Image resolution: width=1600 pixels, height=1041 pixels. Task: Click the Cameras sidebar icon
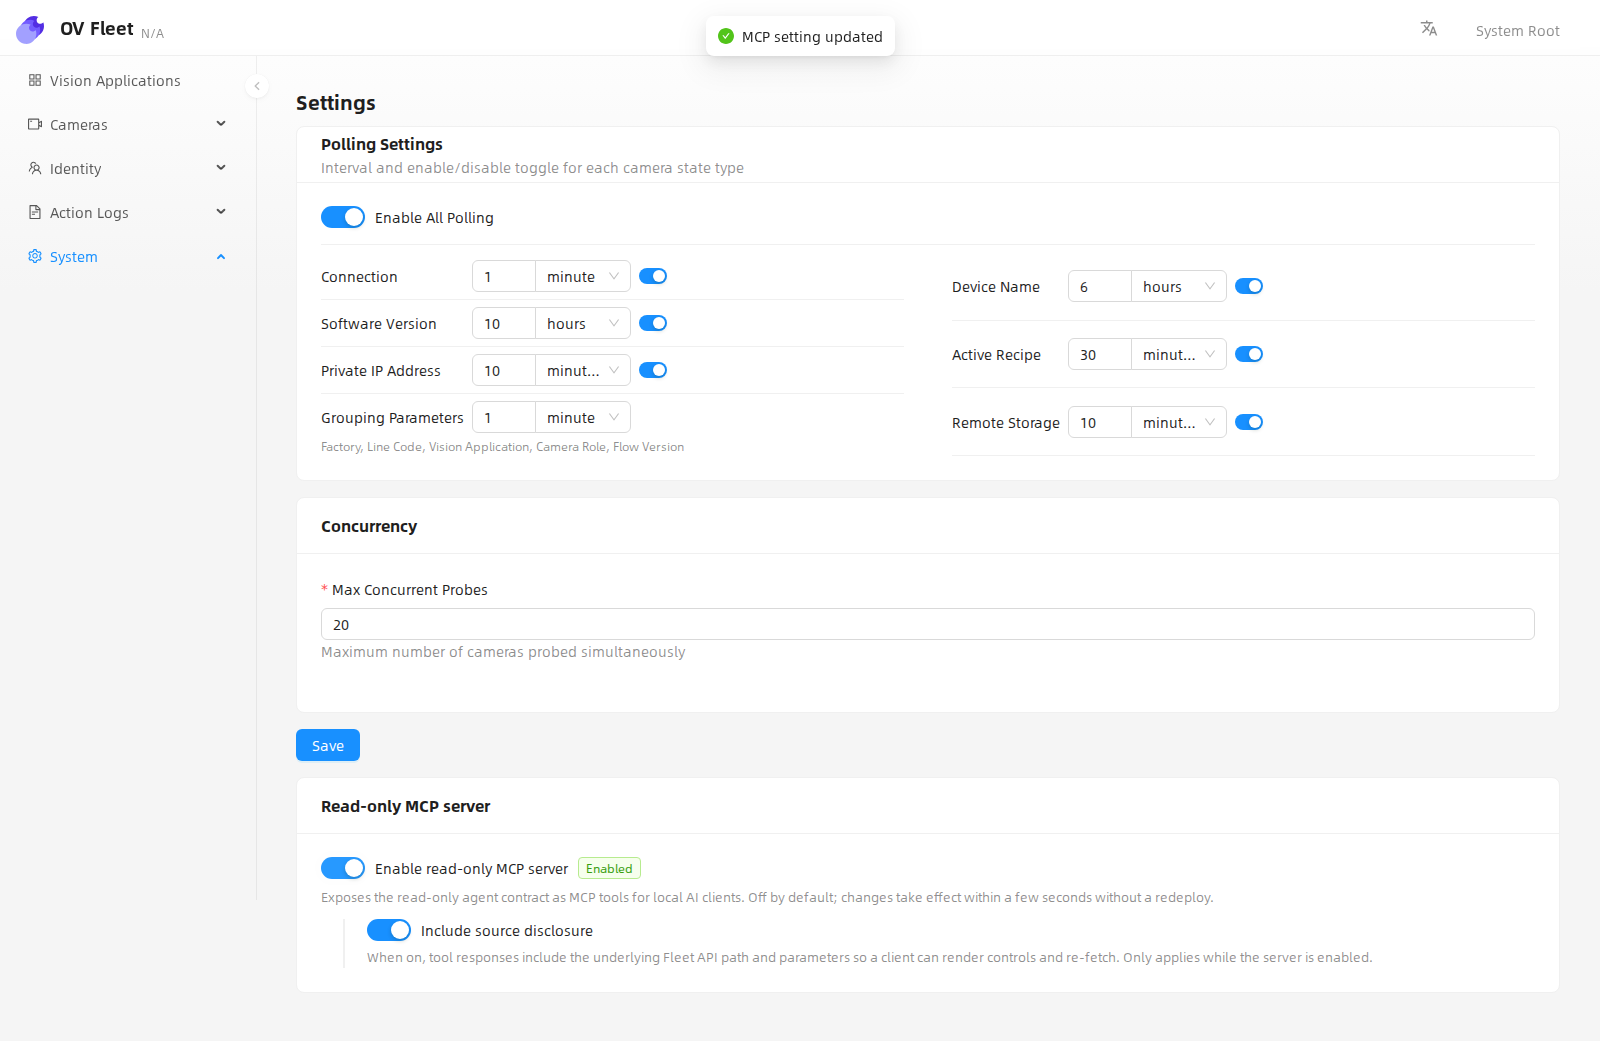tap(35, 124)
